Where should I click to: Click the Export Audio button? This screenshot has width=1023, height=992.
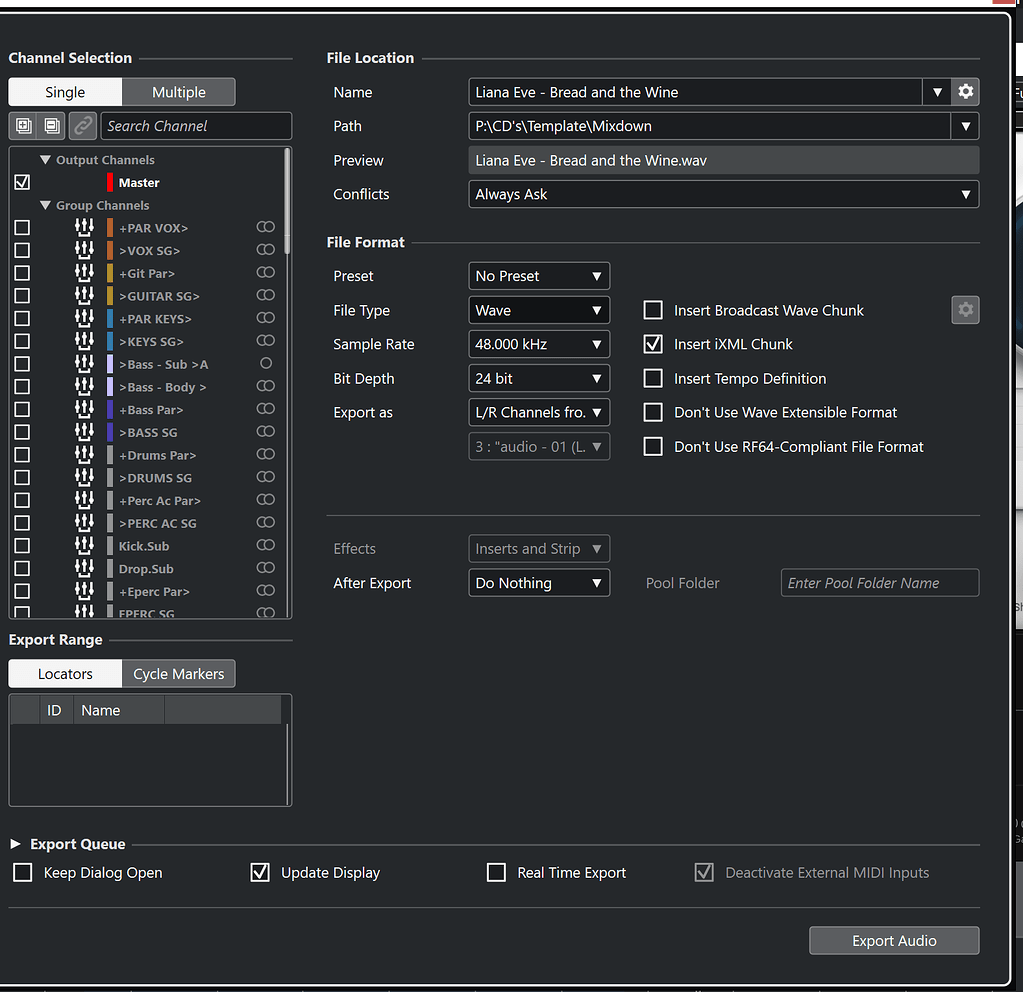[x=893, y=940]
